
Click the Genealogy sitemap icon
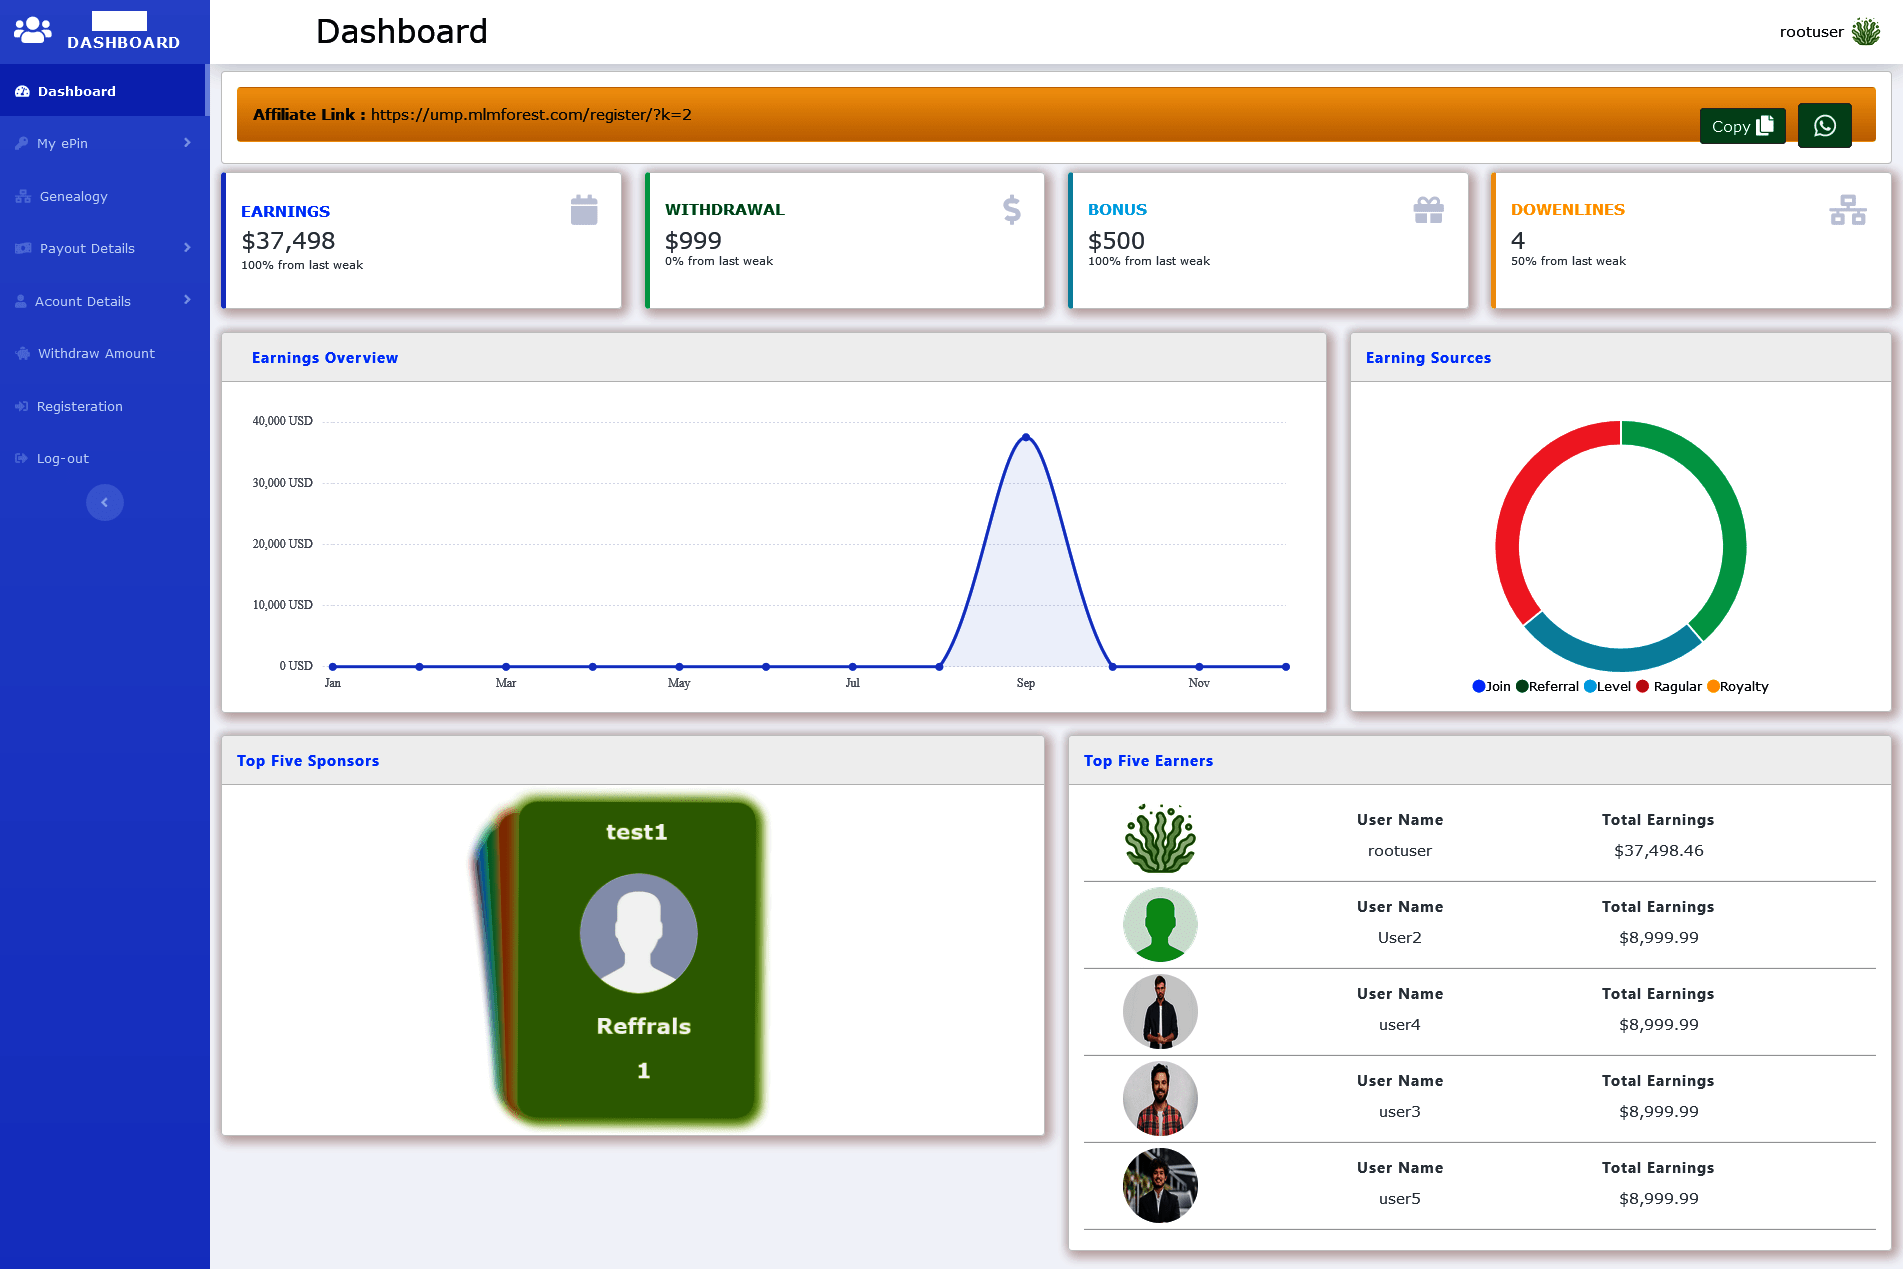(23, 196)
